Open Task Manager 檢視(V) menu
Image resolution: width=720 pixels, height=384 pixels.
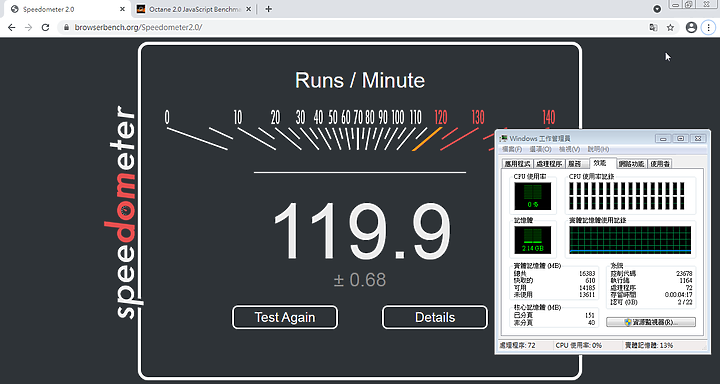pos(569,149)
